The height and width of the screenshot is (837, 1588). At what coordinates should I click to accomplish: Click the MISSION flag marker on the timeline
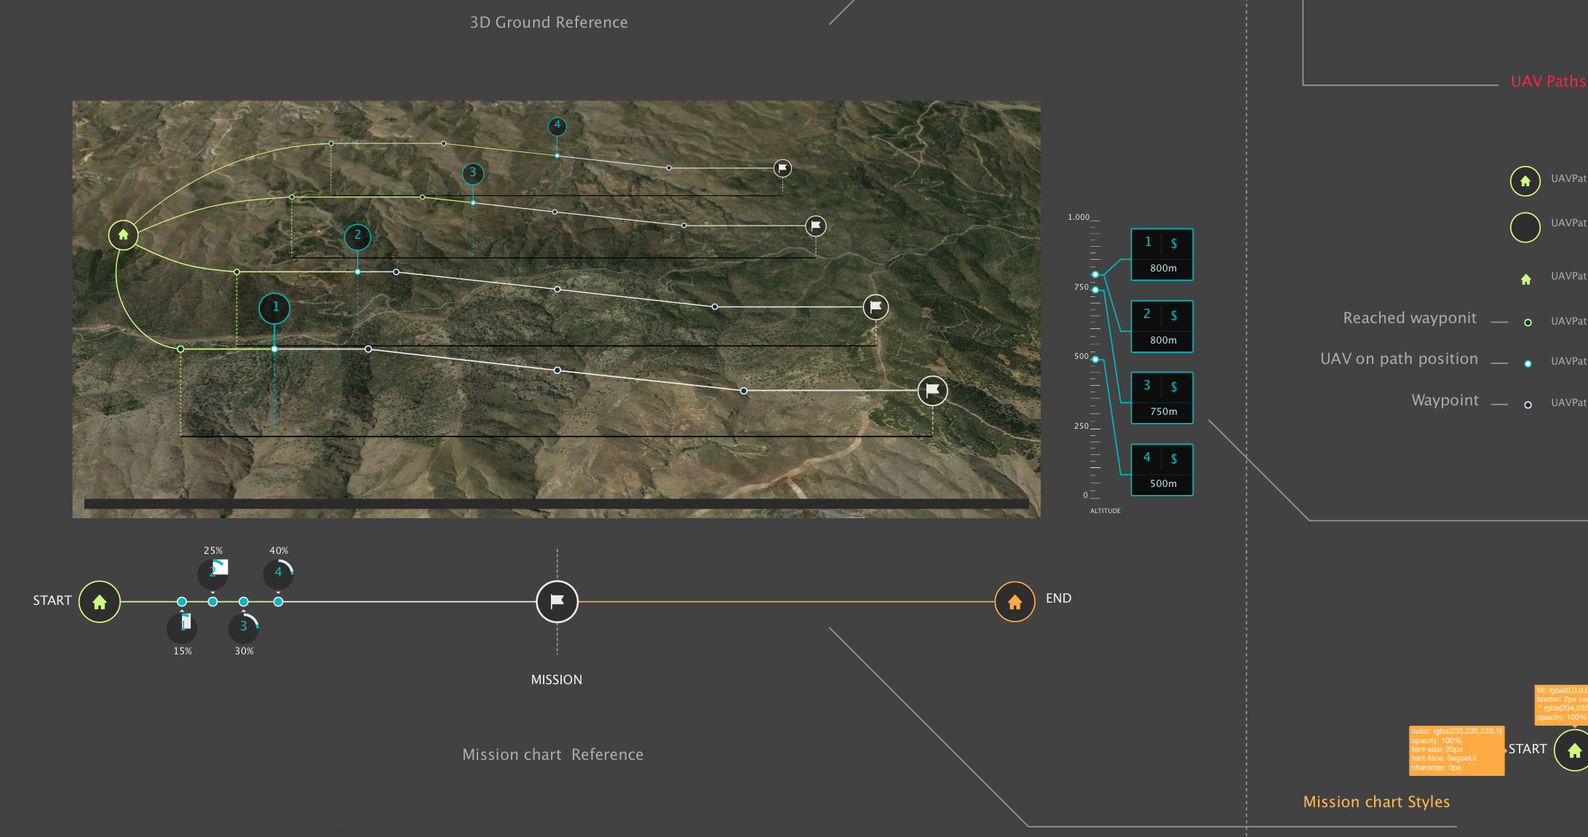[557, 601]
